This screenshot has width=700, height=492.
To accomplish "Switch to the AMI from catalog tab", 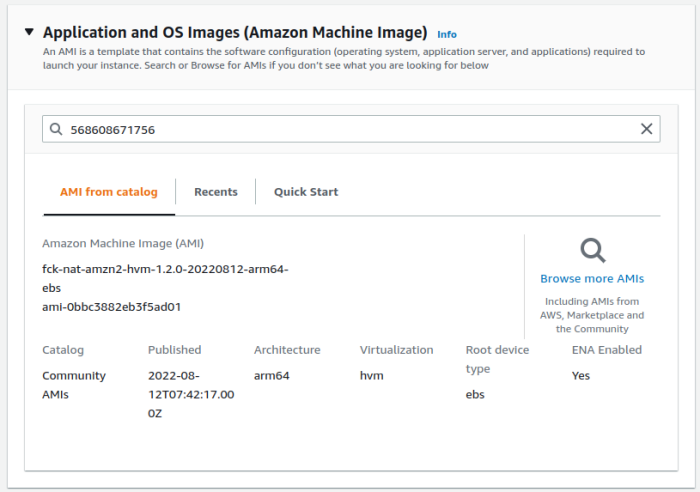I will pos(109,192).
